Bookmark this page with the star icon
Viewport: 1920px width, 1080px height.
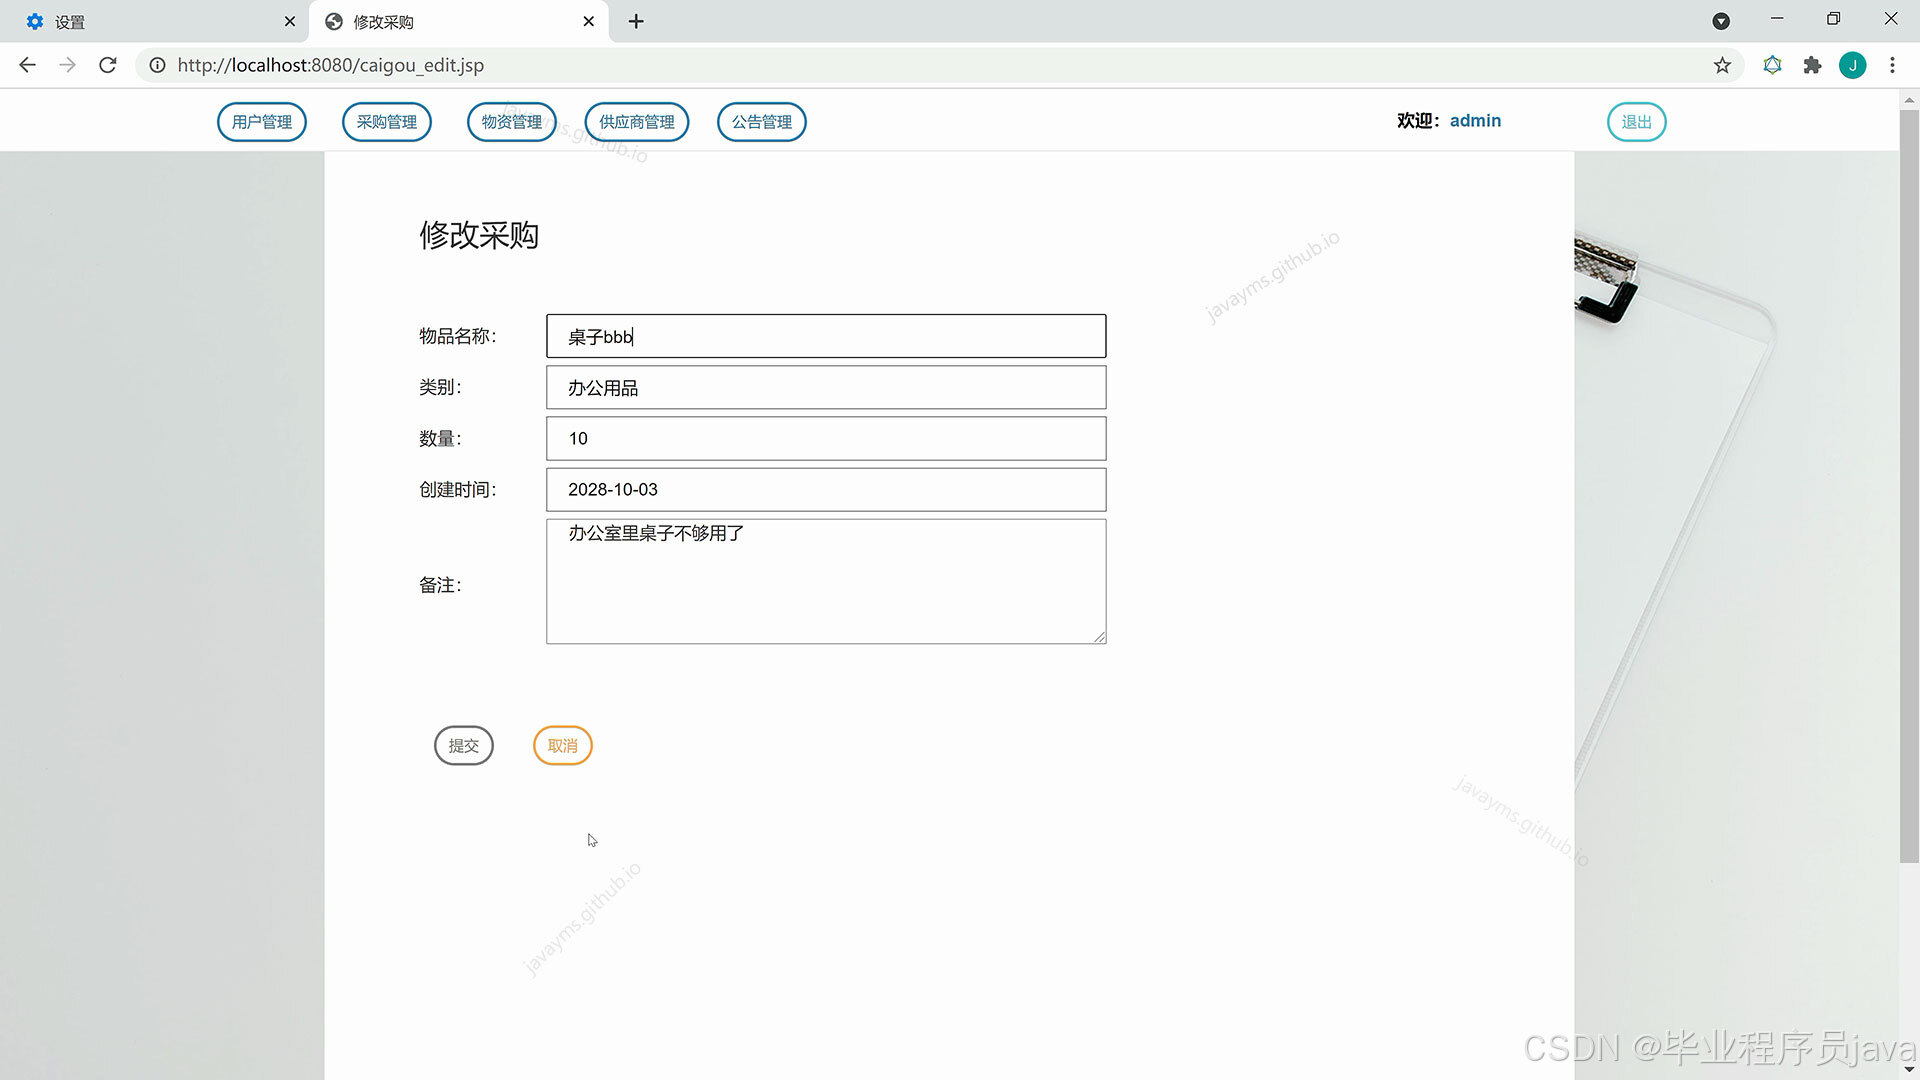click(x=1722, y=65)
